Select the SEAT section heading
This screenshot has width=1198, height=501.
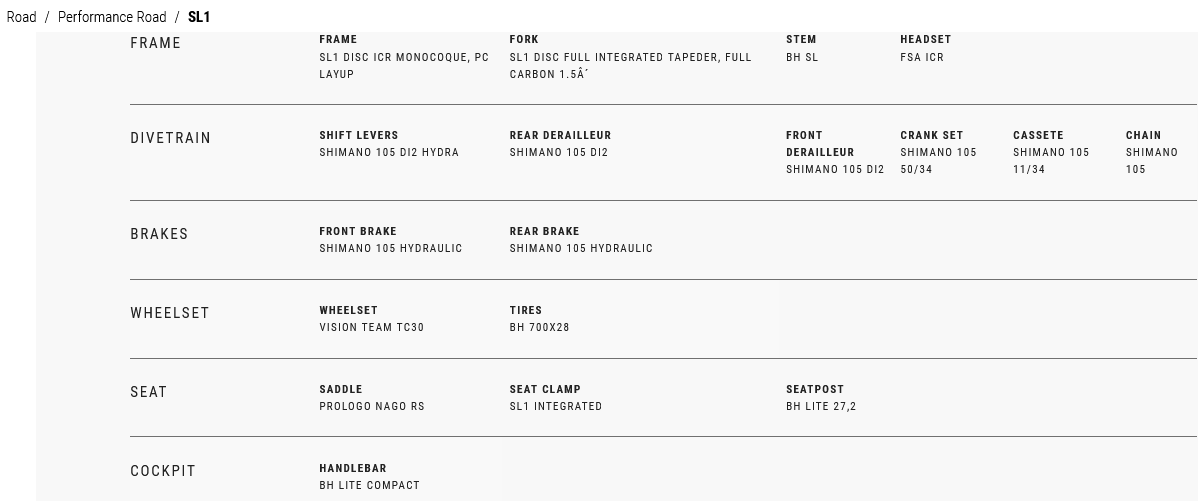pos(149,392)
